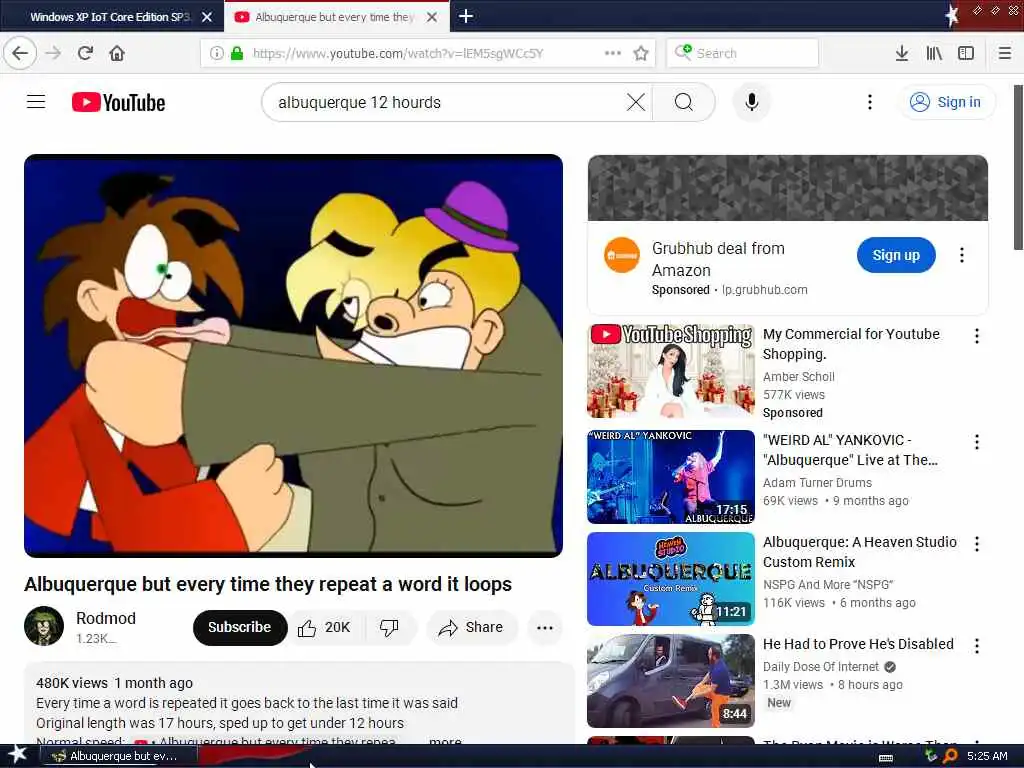Open a new tab with plus button
1024x768 pixels.
(466, 16)
